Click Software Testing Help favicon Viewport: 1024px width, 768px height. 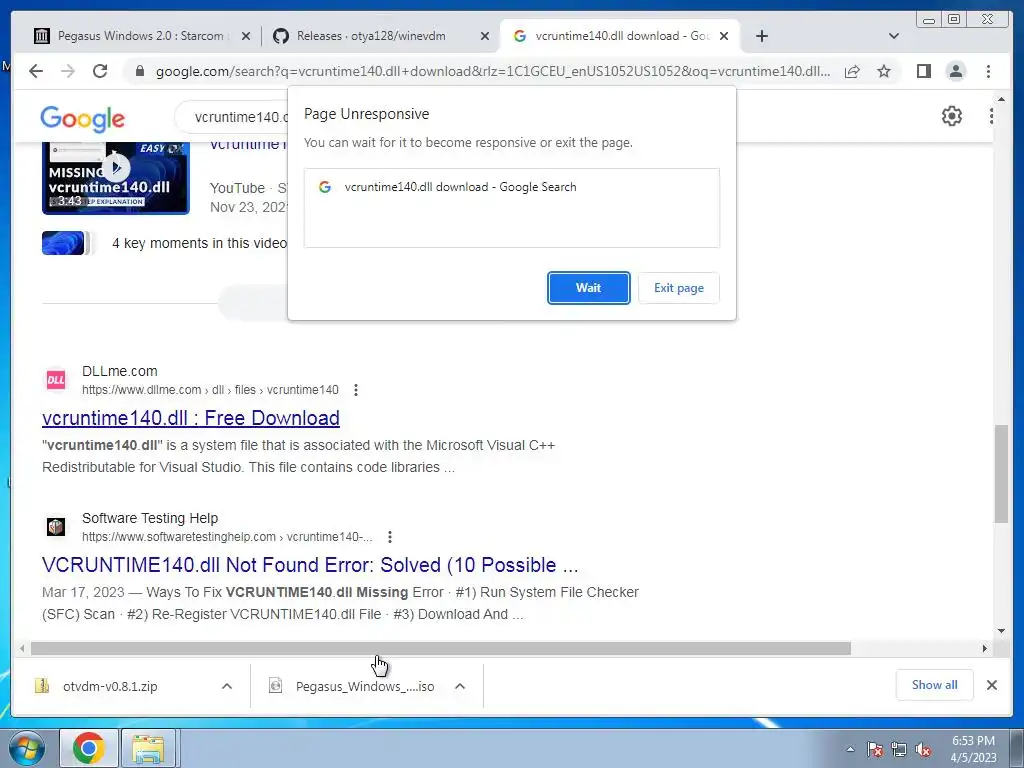tap(56, 526)
